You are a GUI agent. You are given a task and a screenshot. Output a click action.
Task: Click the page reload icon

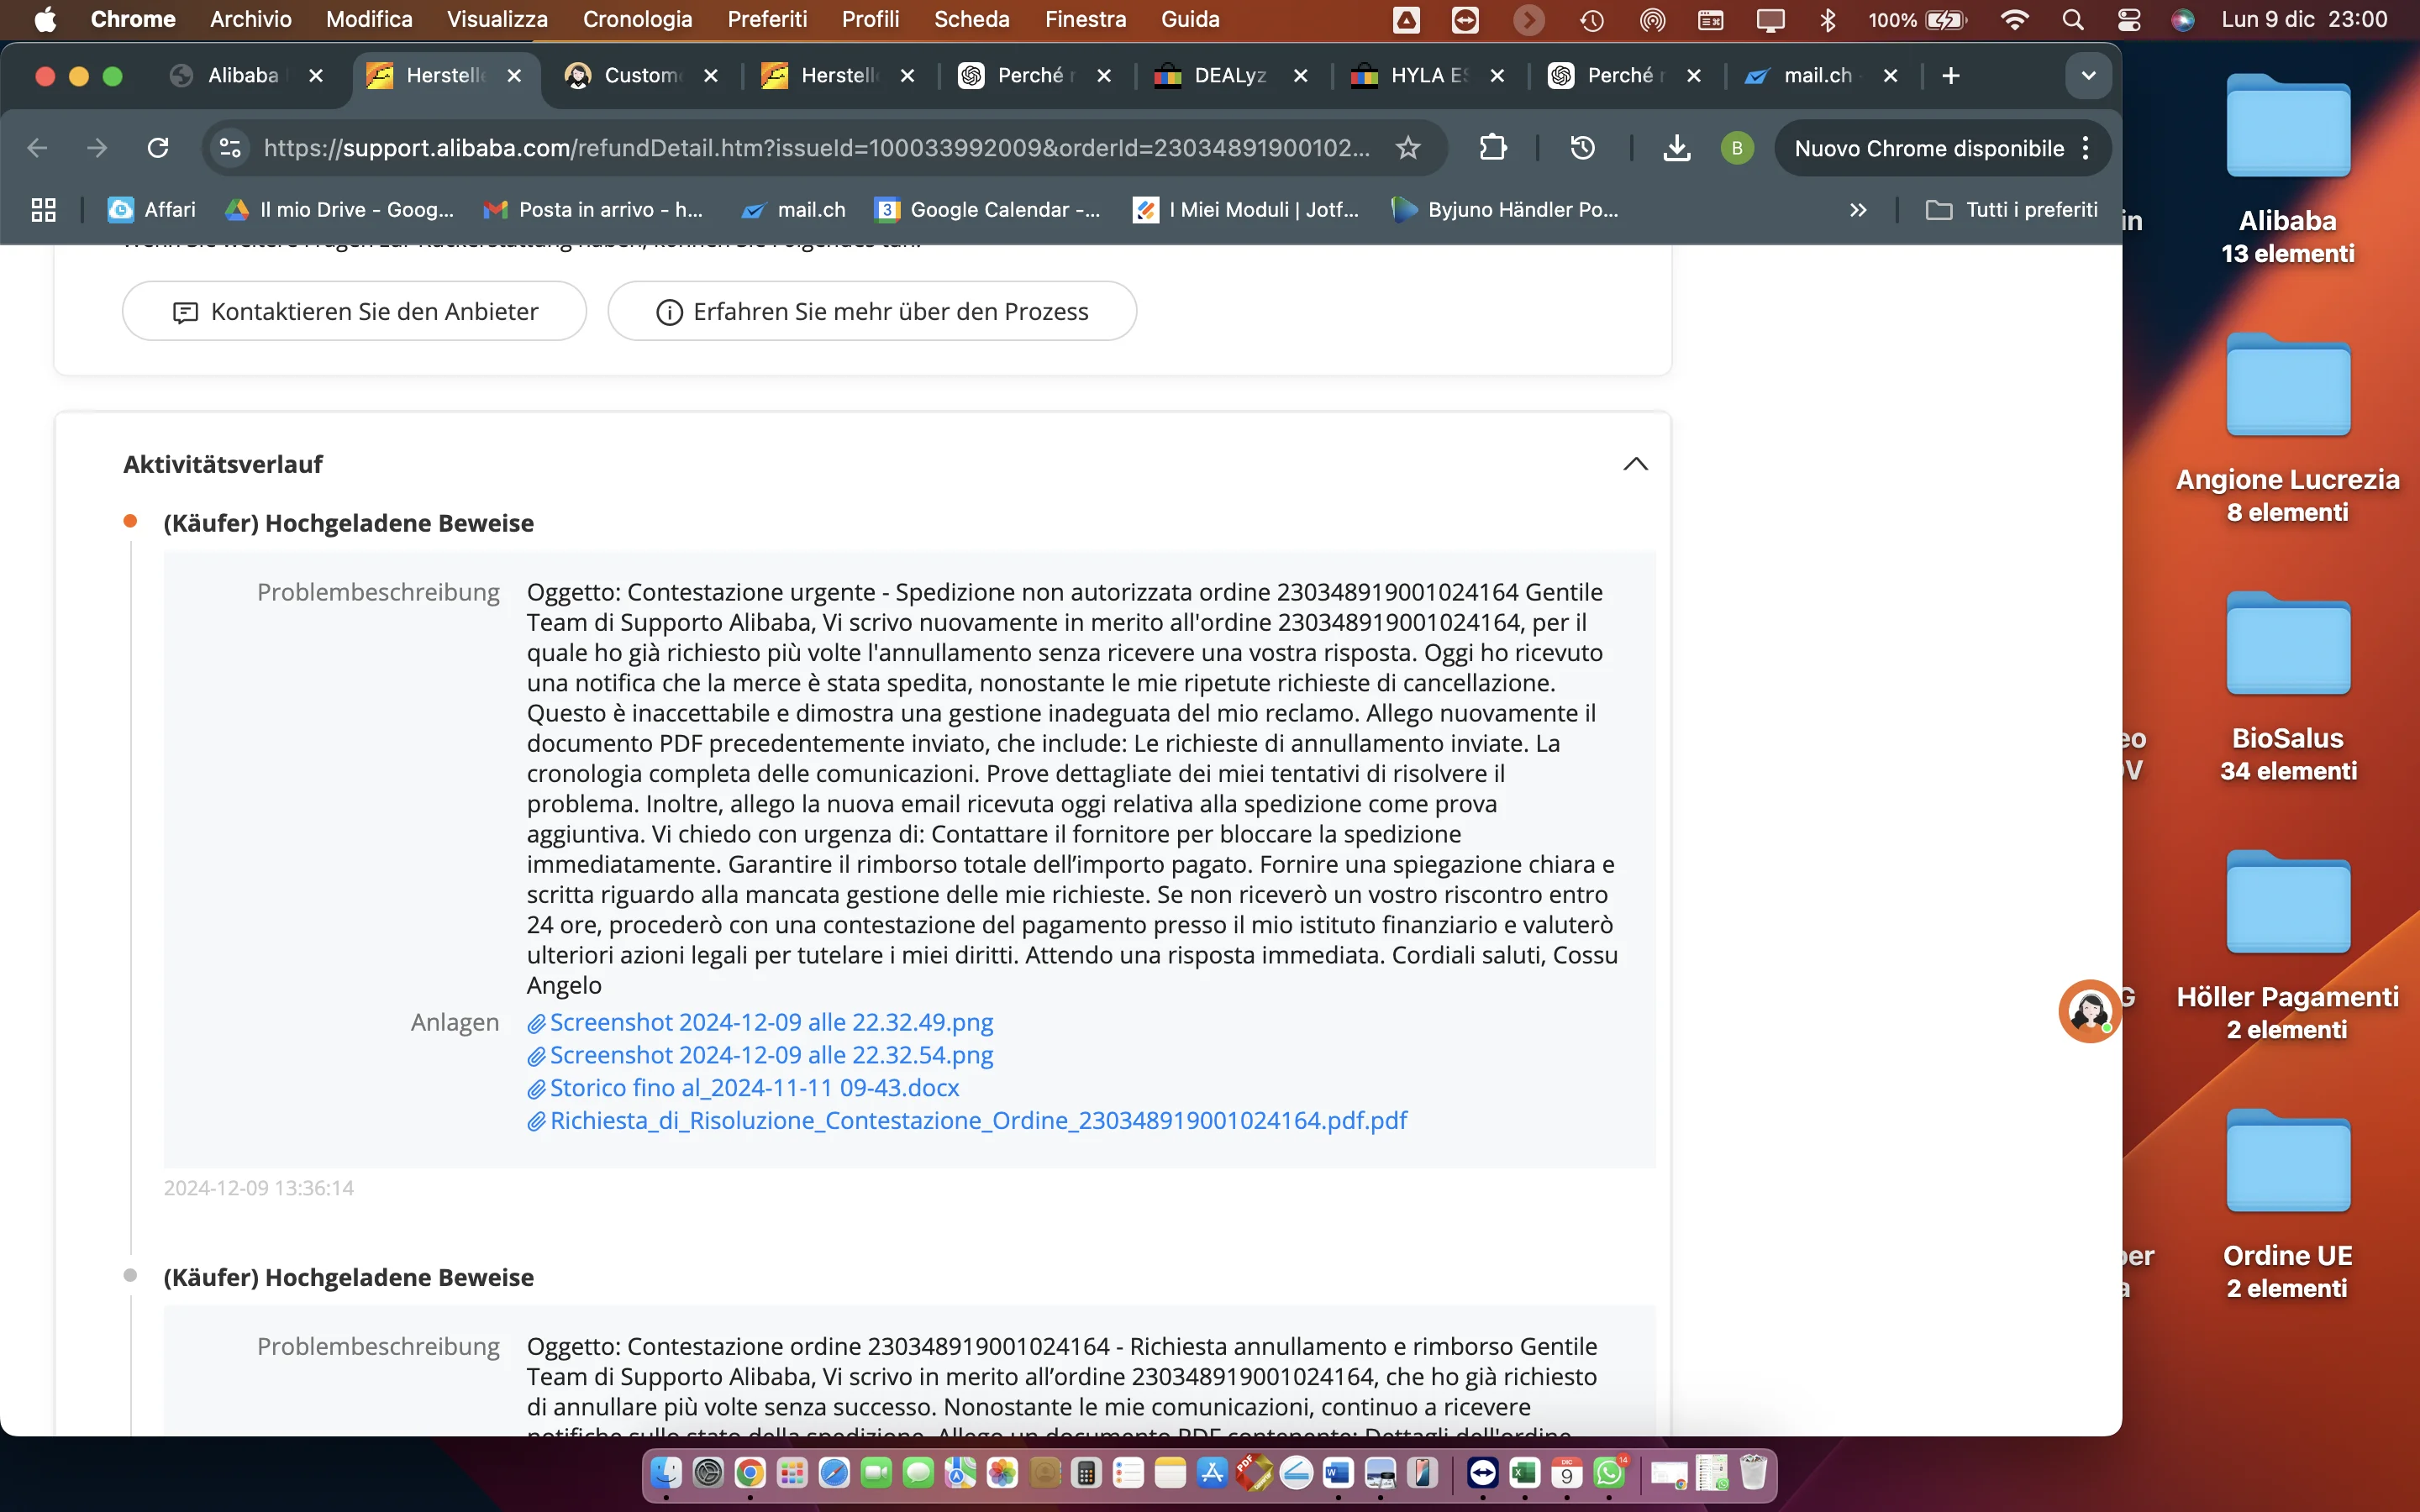click(x=158, y=148)
